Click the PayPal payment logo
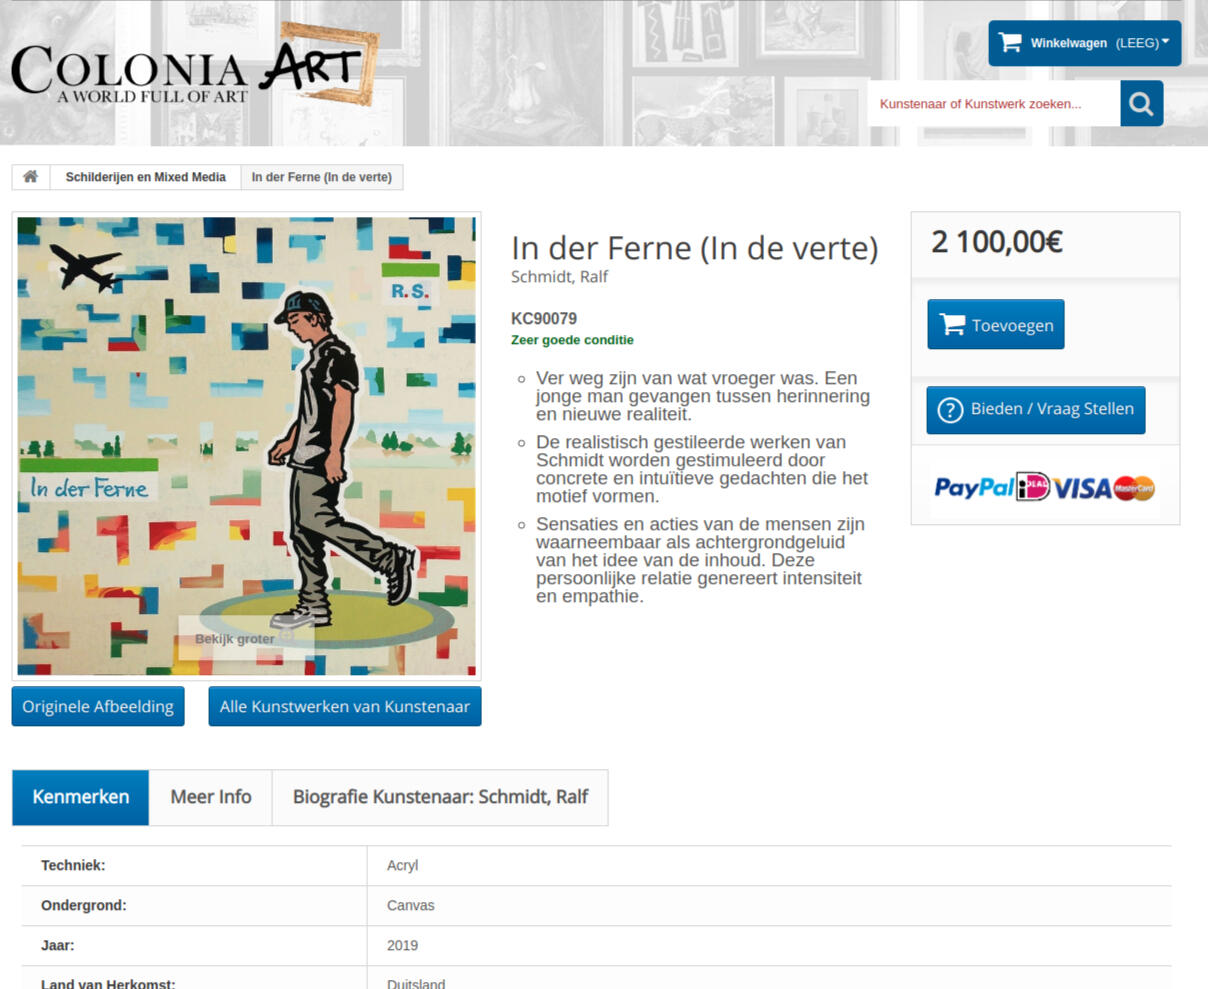Screen dimensions: 1208x989 point(975,488)
